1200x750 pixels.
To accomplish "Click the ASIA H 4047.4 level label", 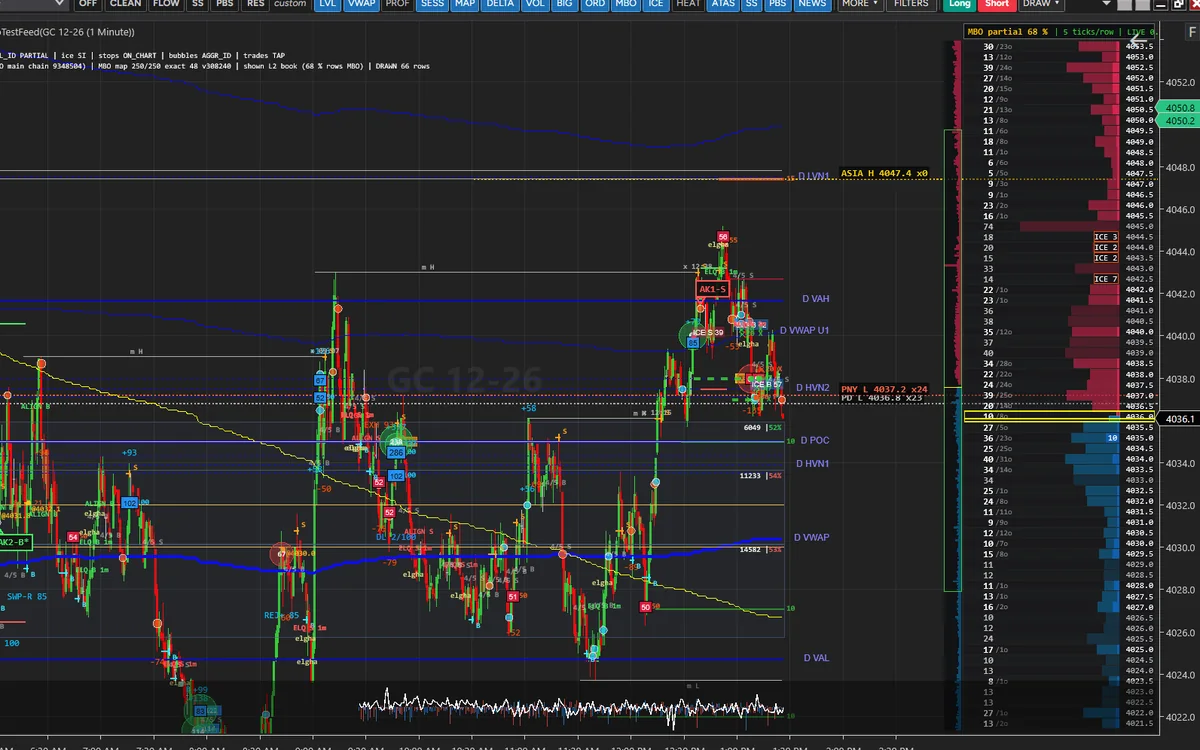I will click(885, 173).
